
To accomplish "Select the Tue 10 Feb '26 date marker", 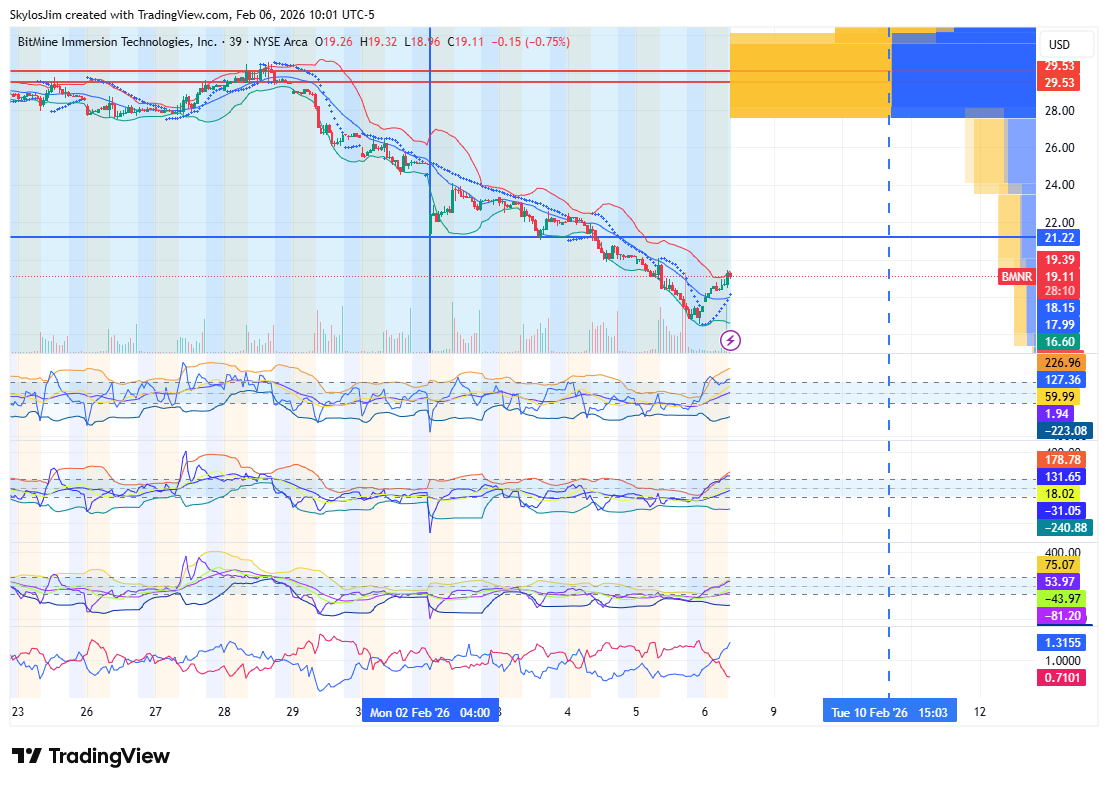I will (889, 713).
